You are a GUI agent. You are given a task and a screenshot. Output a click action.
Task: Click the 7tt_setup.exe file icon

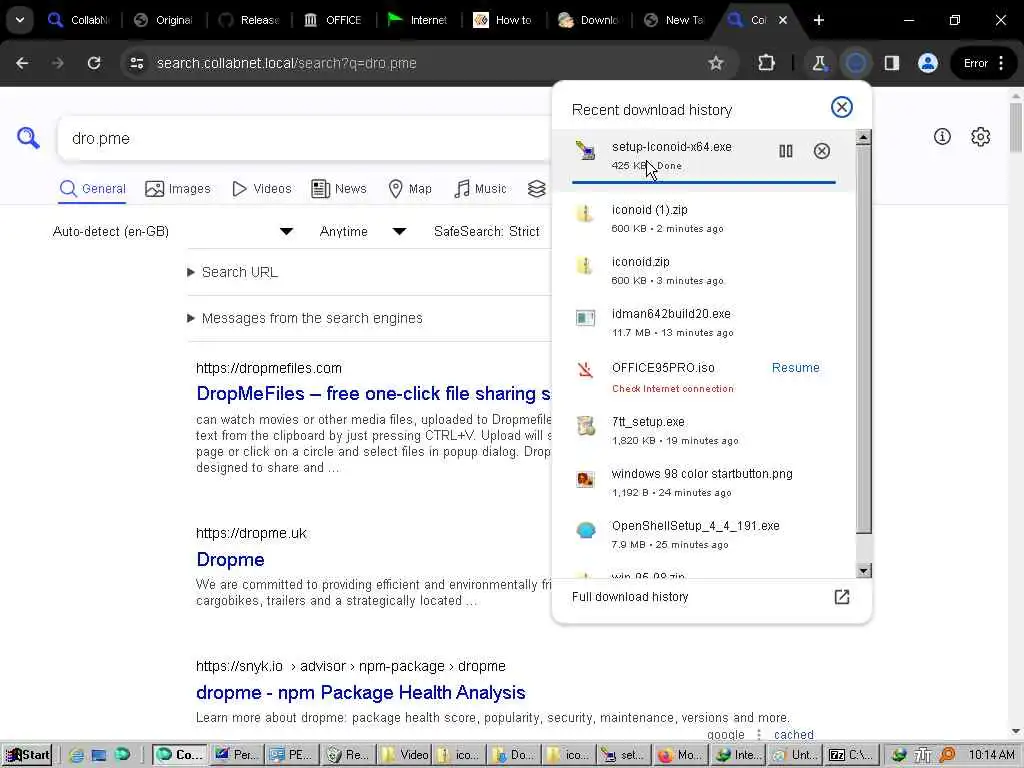point(585,426)
